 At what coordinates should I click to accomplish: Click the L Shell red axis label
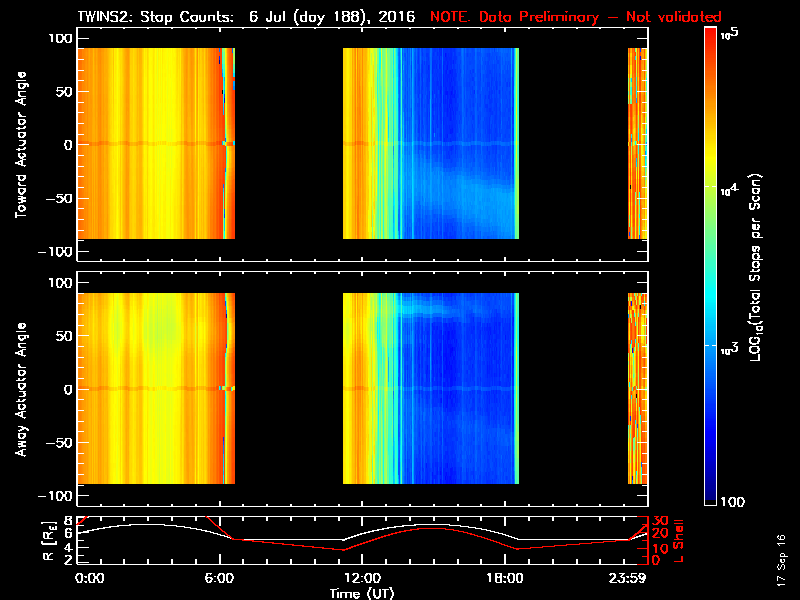click(x=678, y=541)
